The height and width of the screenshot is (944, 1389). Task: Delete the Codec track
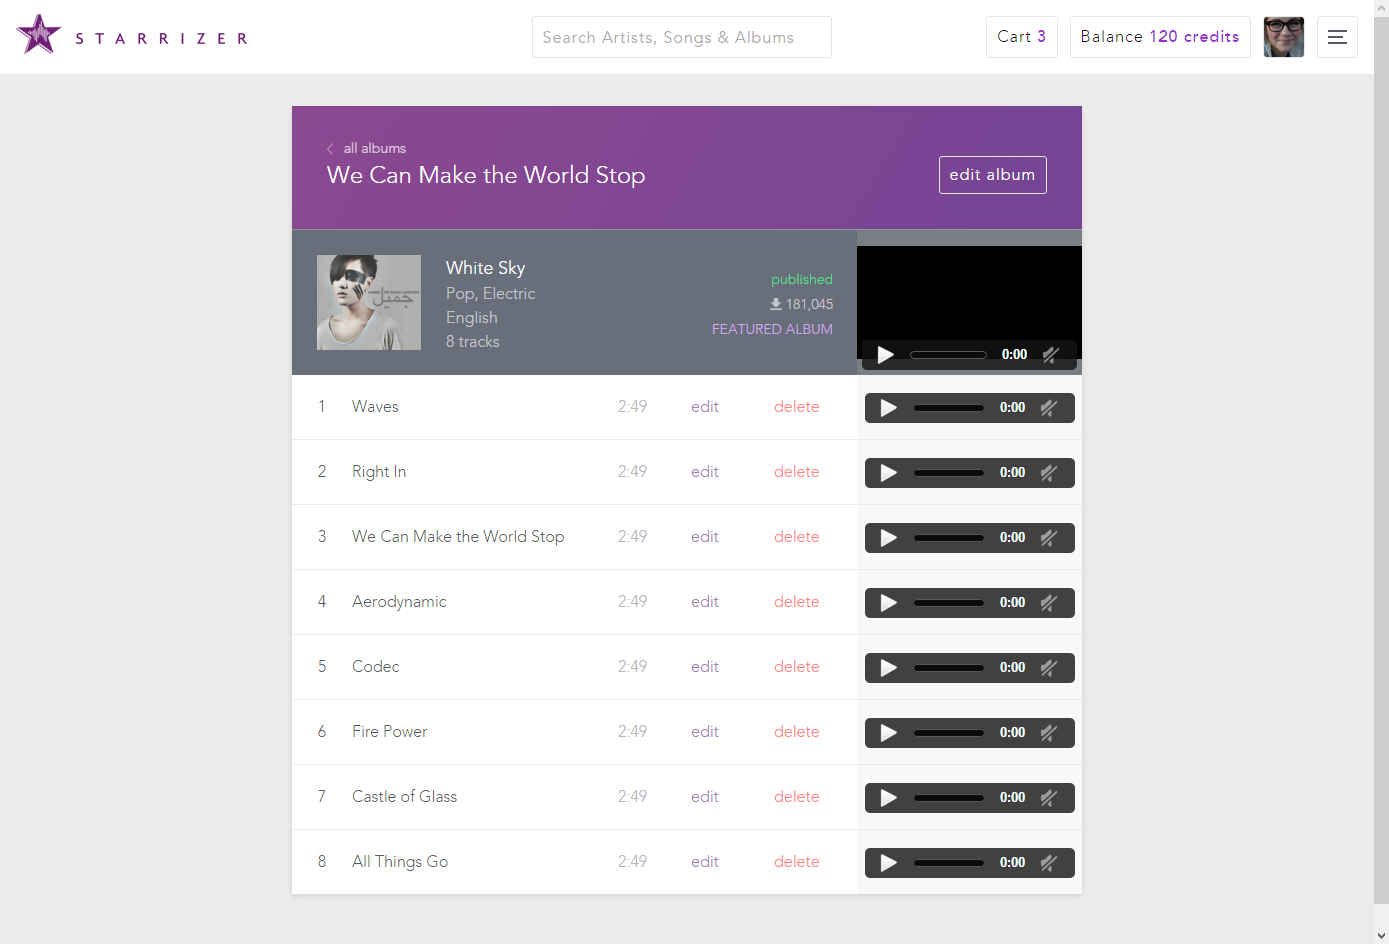click(796, 667)
